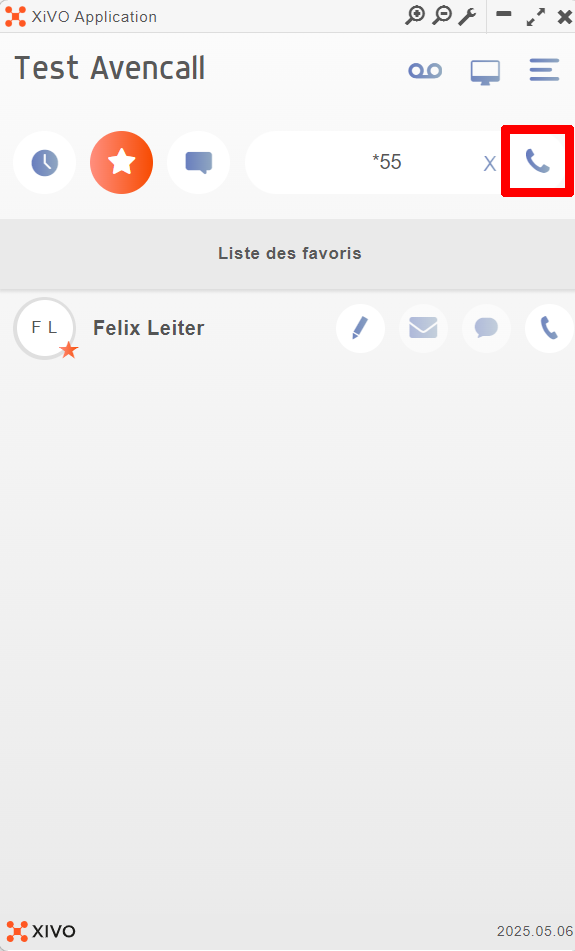575x951 pixels.
Task: Click the F L avatar circle
Action: pos(44,328)
